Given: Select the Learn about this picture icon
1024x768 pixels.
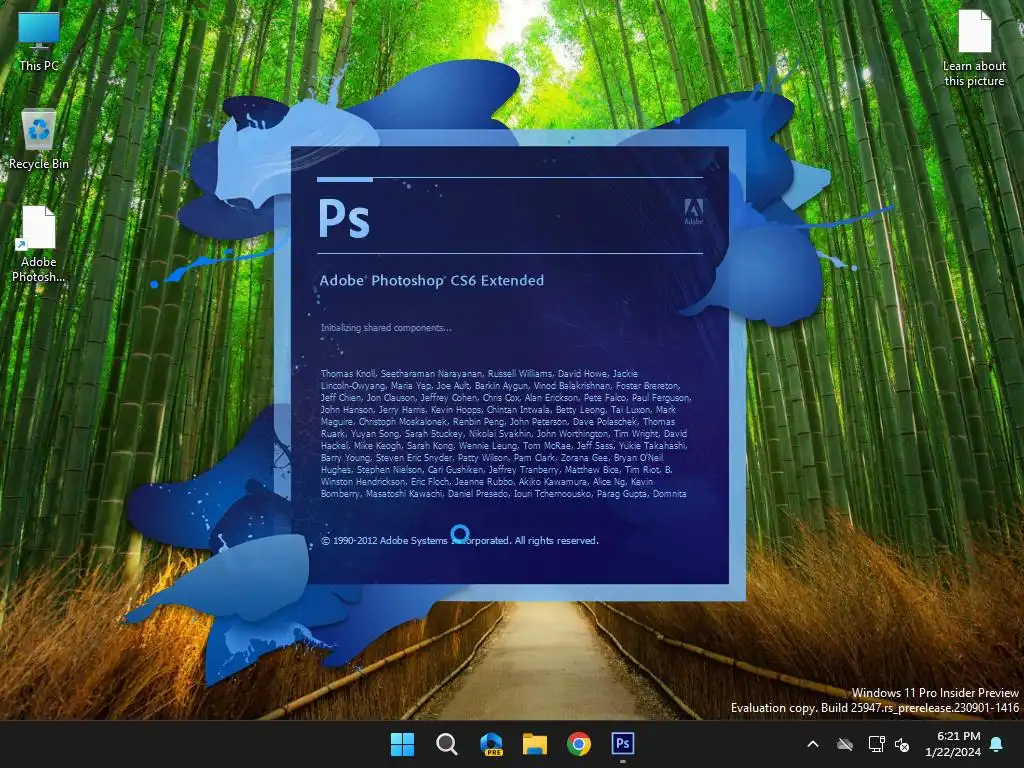Looking at the screenshot, I should click(x=974, y=48).
